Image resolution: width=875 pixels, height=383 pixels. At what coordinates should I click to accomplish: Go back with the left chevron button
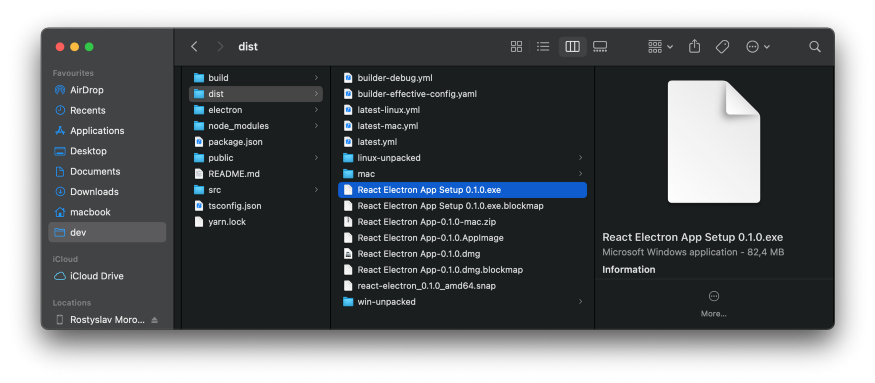click(x=194, y=47)
